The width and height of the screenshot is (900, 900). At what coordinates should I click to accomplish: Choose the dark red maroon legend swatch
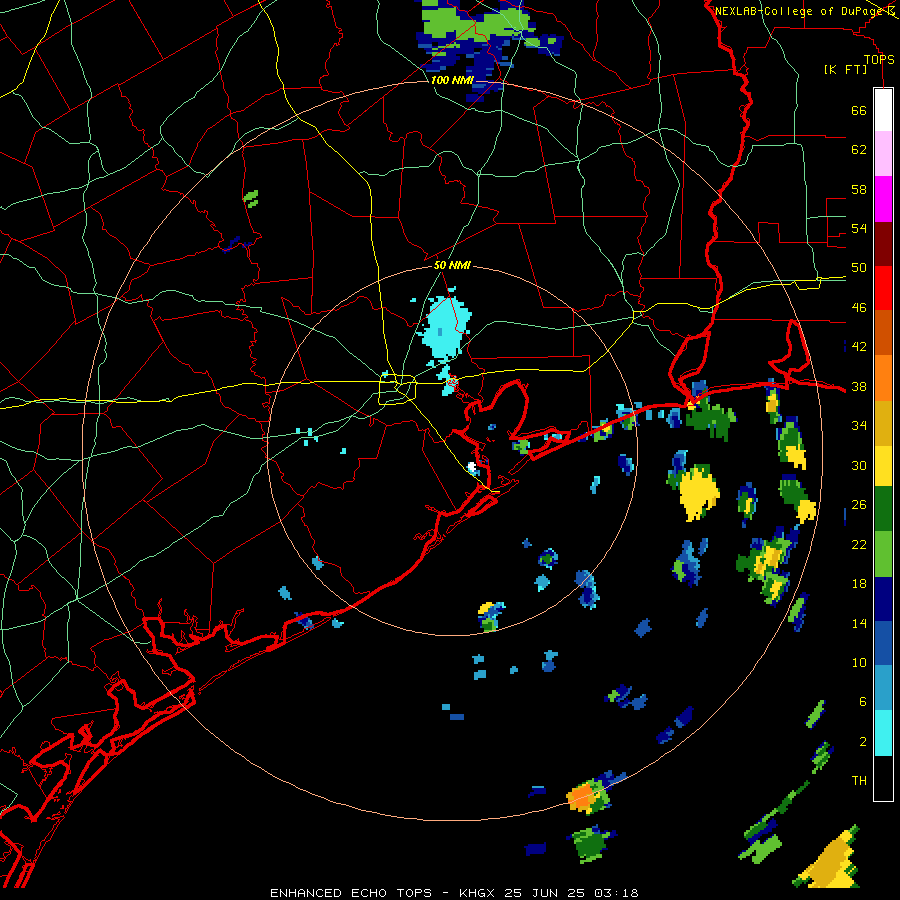[883, 243]
